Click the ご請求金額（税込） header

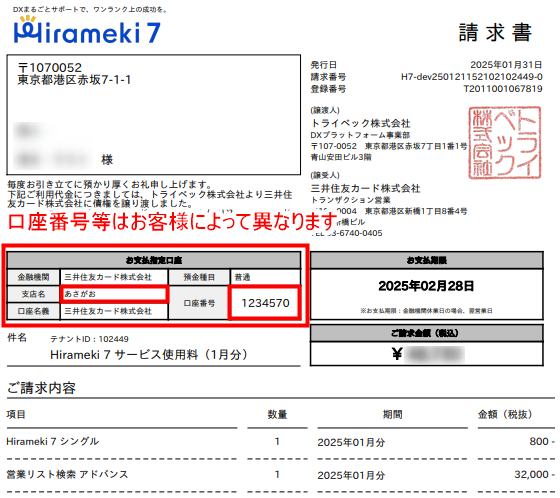pos(427,333)
